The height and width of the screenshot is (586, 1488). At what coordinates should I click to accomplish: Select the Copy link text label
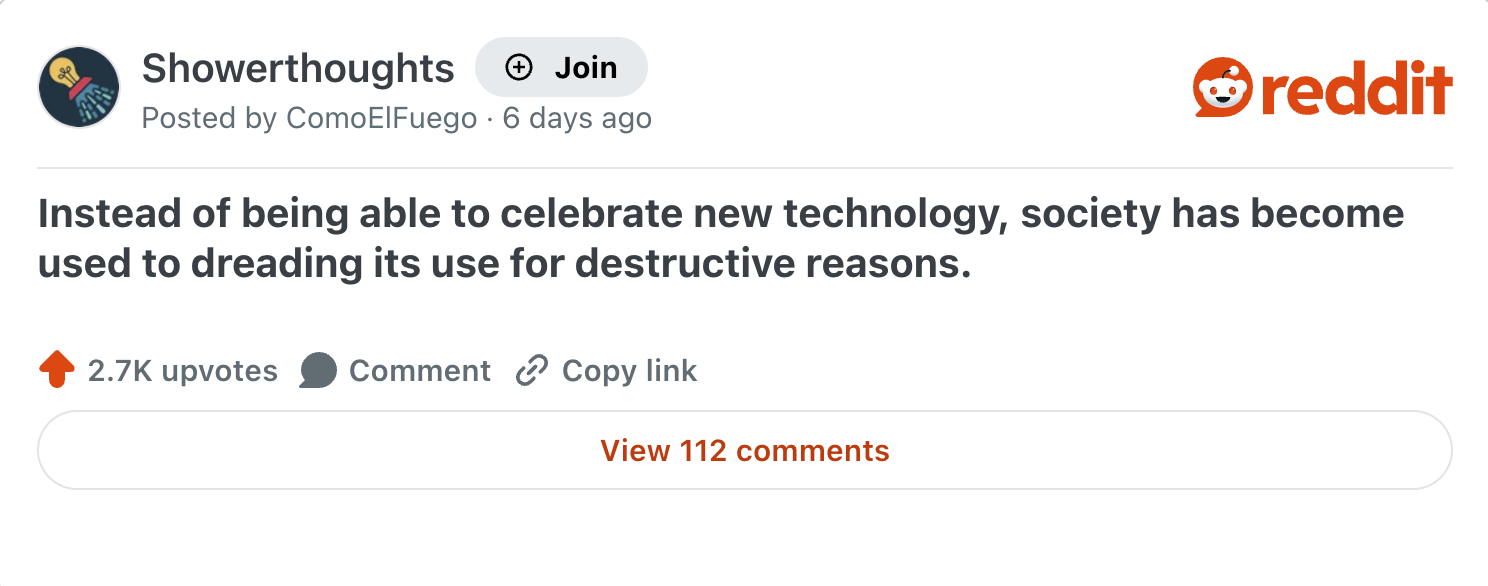point(629,371)
